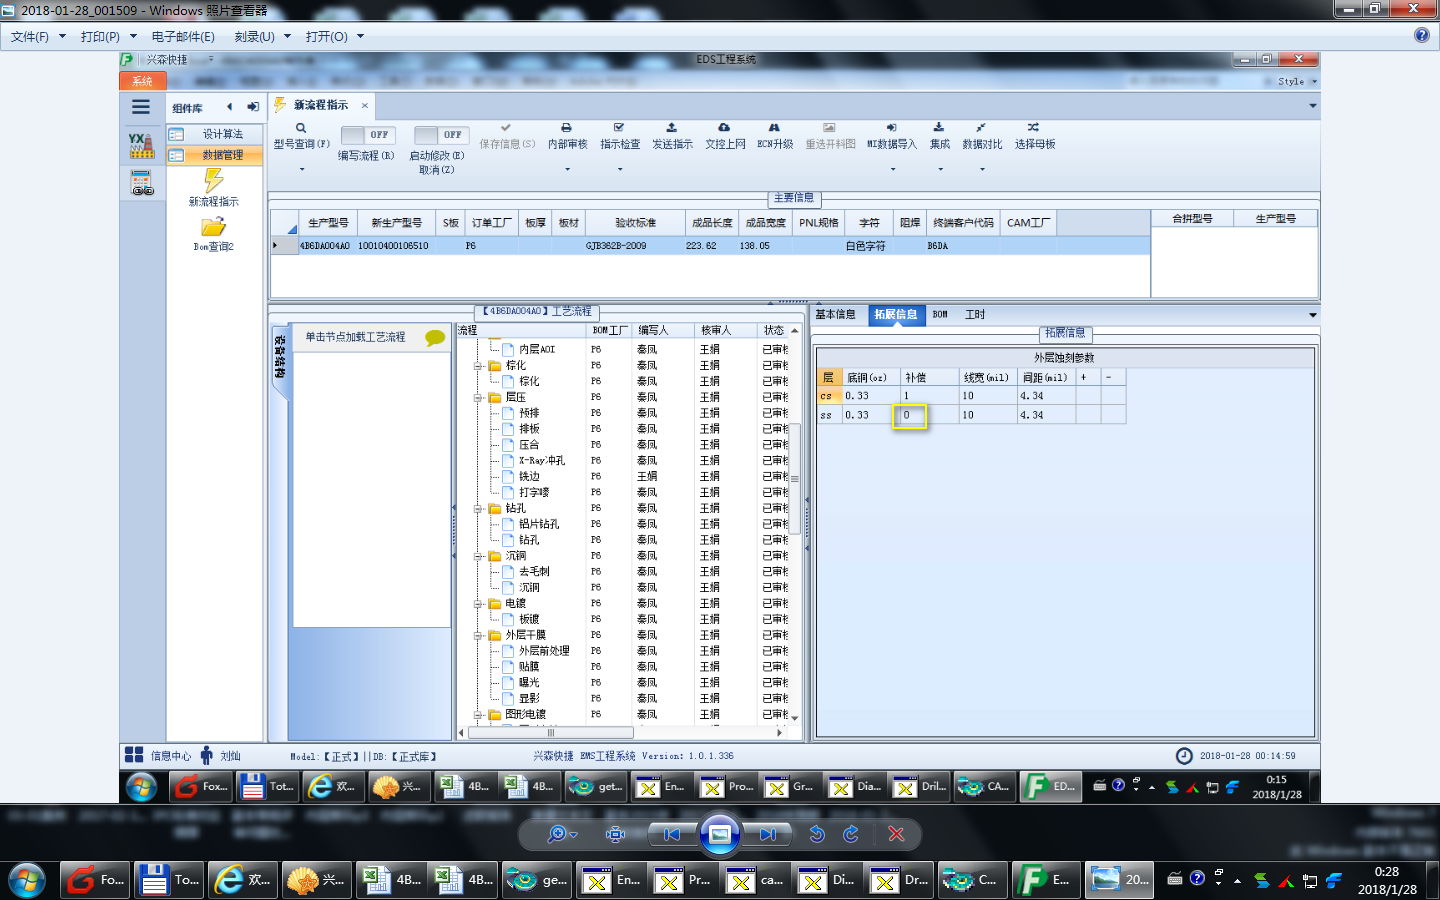Click the 文控上网 cloud icon
The height and width of the screenshot is (900, 1440).
(724, 128)
